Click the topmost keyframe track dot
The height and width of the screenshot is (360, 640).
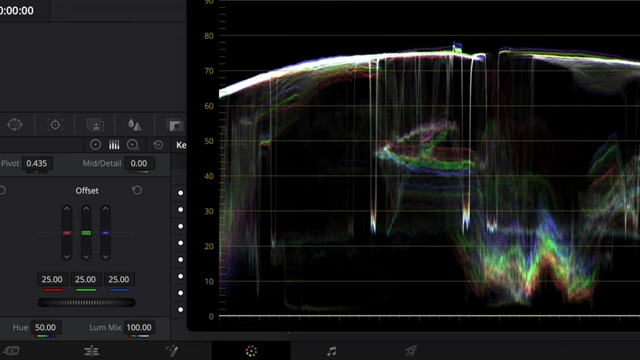click(180, 193)
